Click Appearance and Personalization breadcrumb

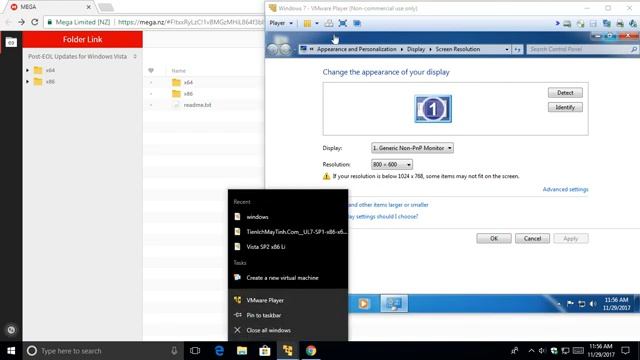pos(356,49)
